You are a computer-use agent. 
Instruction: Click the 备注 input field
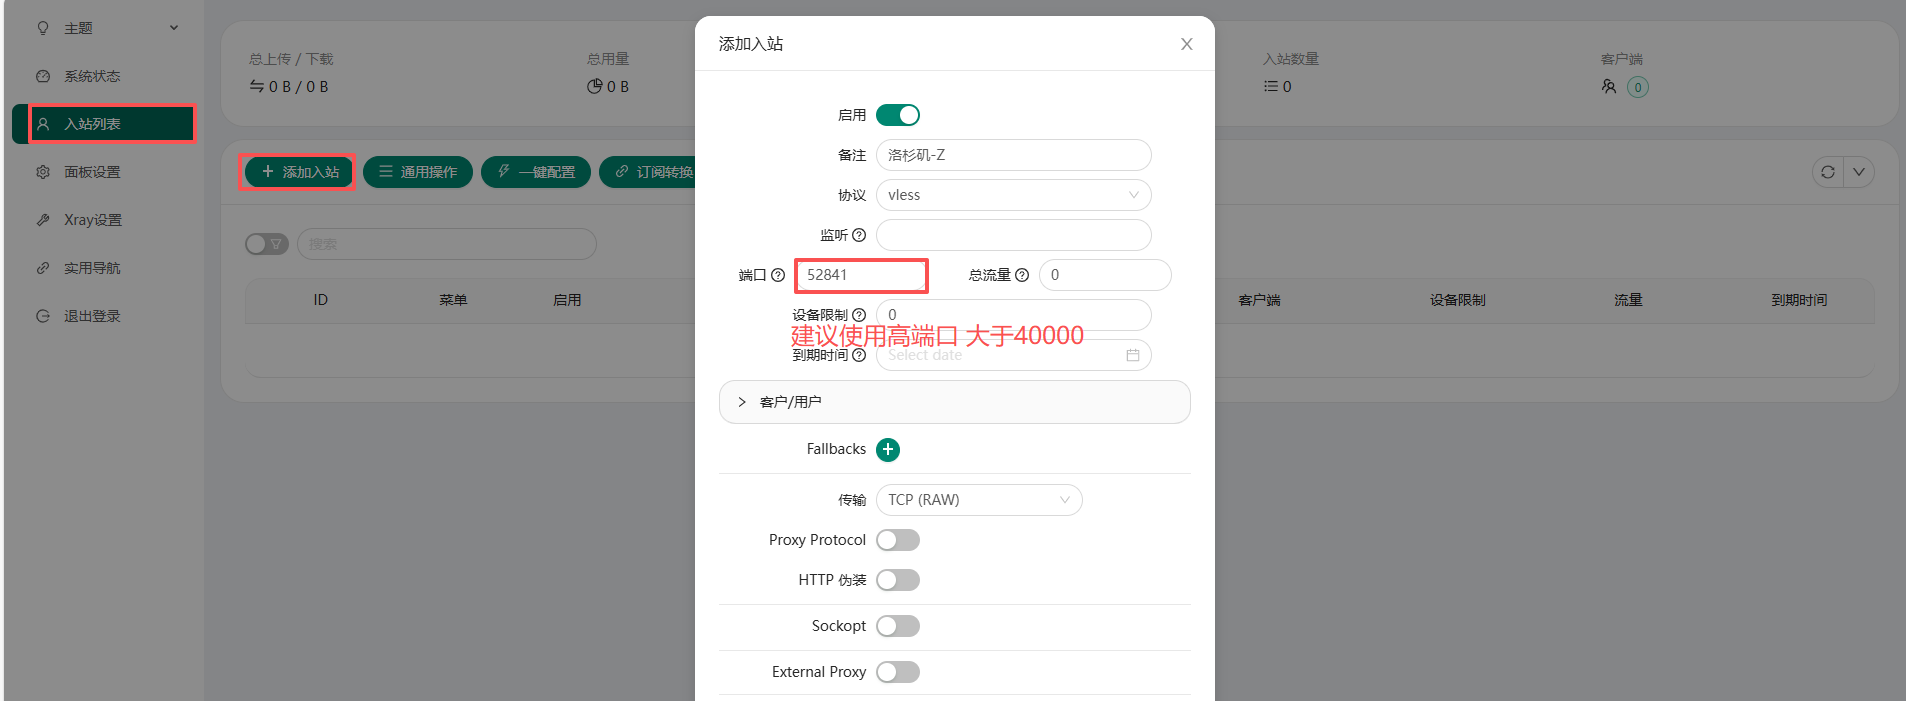coord(1014,155)
